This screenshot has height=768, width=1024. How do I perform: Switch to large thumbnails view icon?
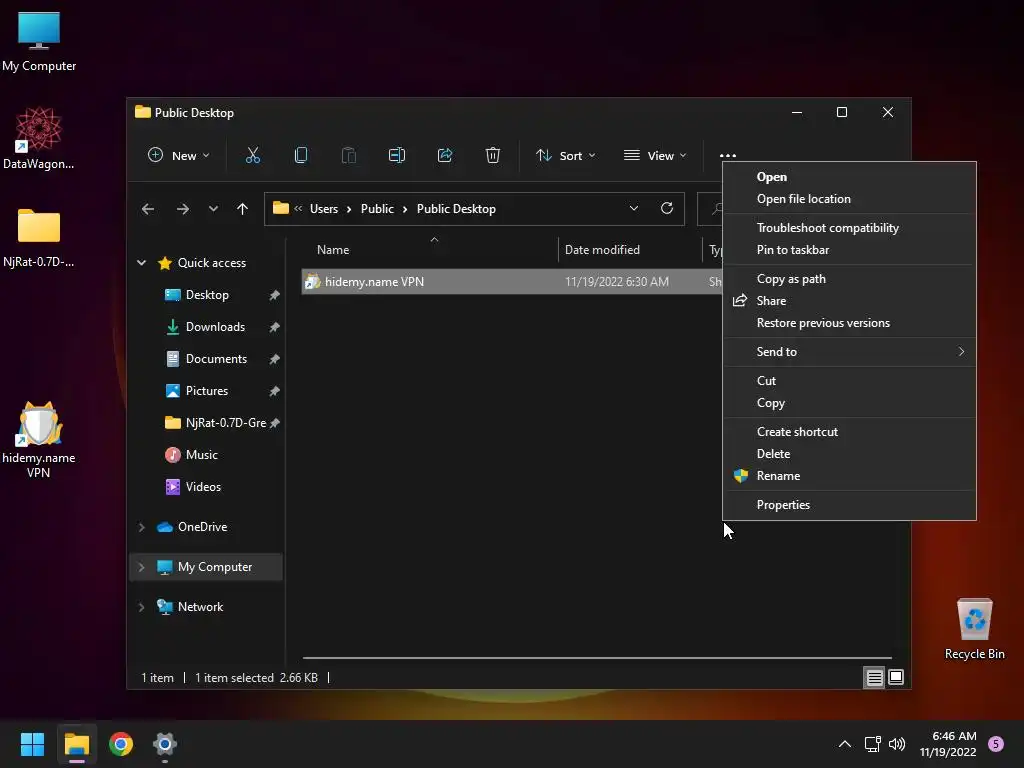896,677
